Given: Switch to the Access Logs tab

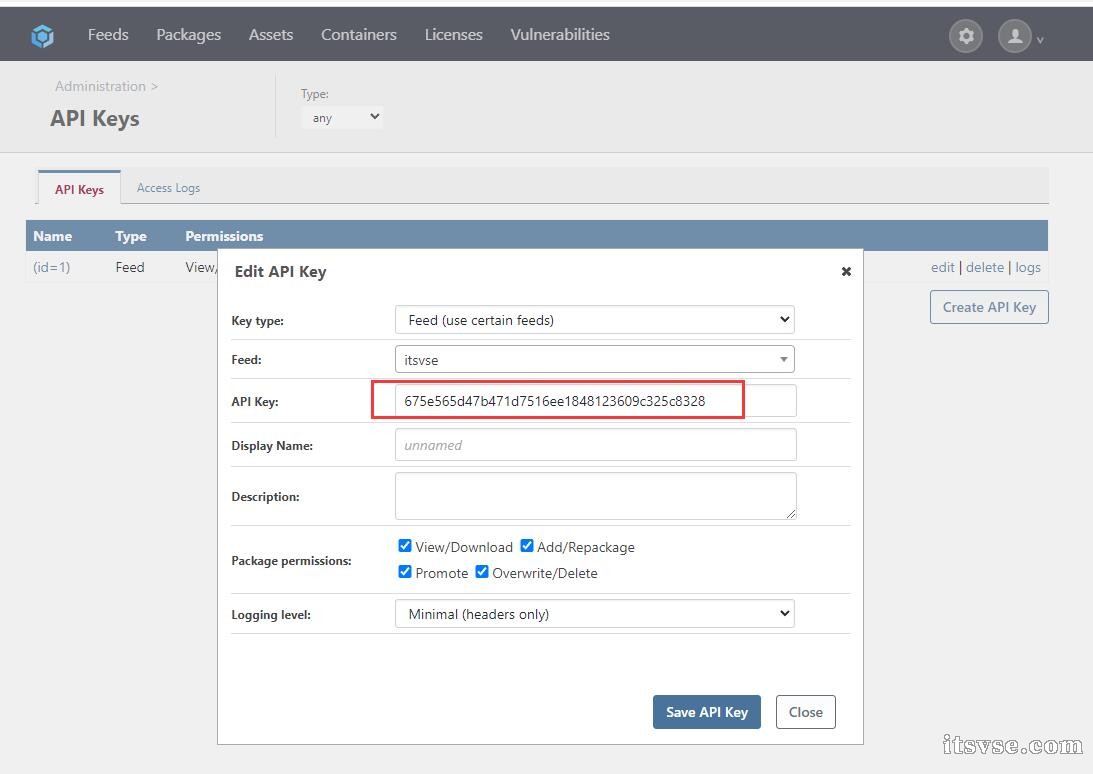Looking at the screenshot, I should pos(168,188).
